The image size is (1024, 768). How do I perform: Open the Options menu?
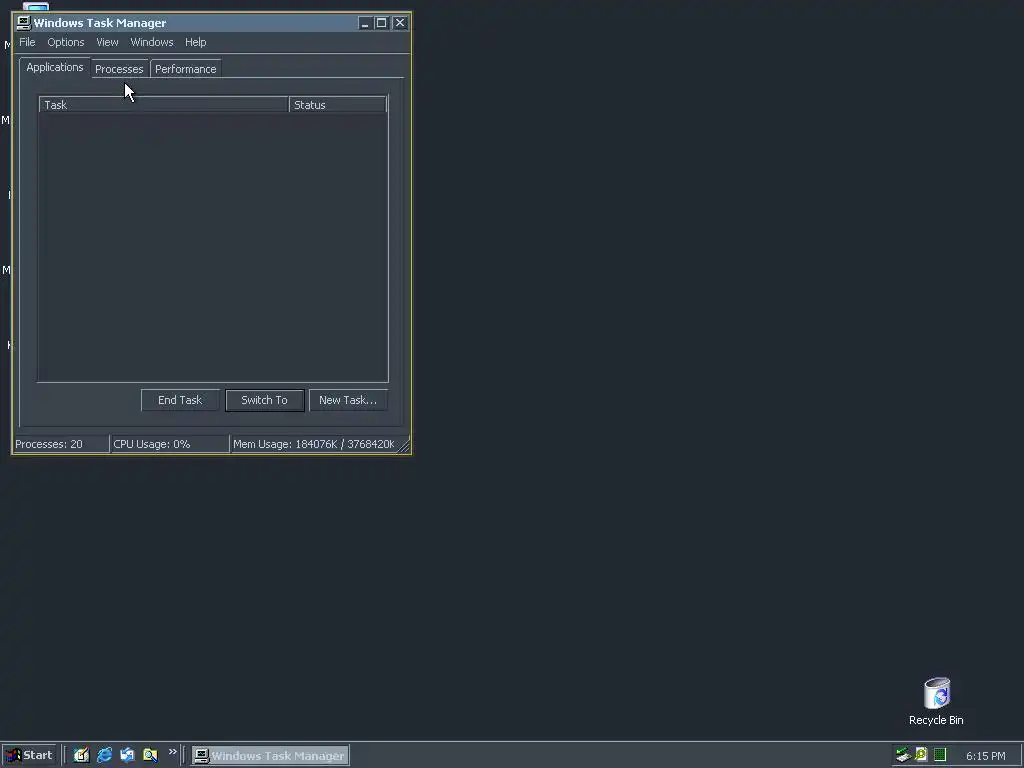(65, 42)
